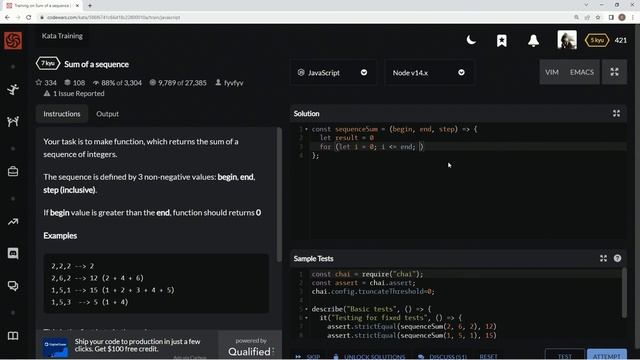Open the Node v14.x version dropdown
The height and width of the screenshot is (360, 640).
click(x=430, y=73)
